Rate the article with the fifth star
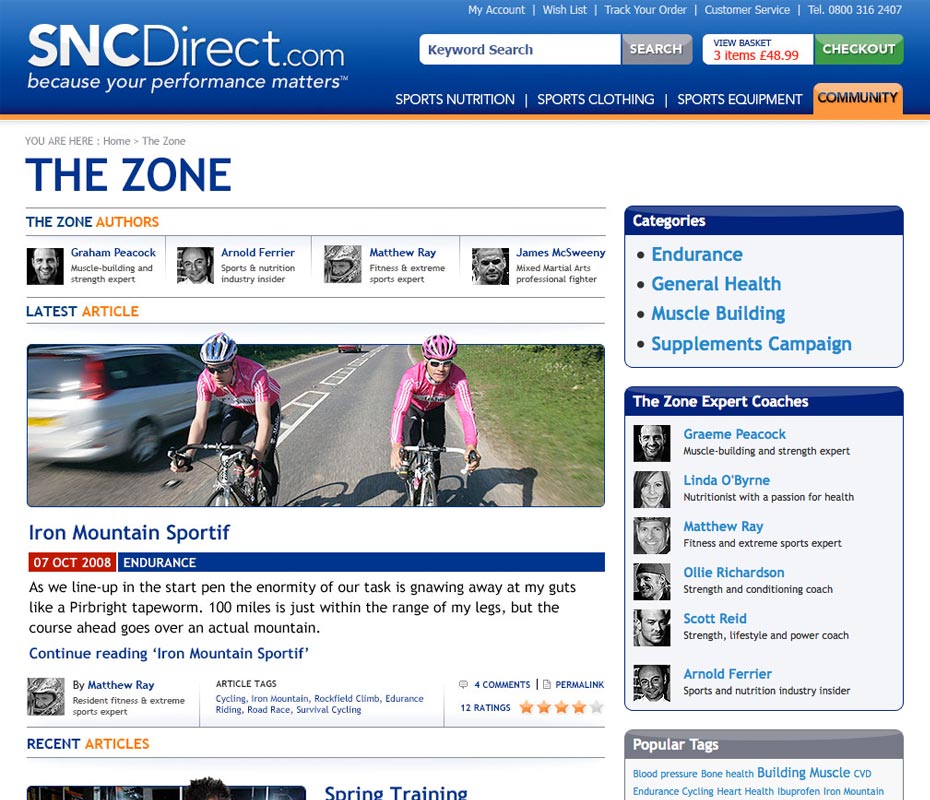 [x=597, y=707]
